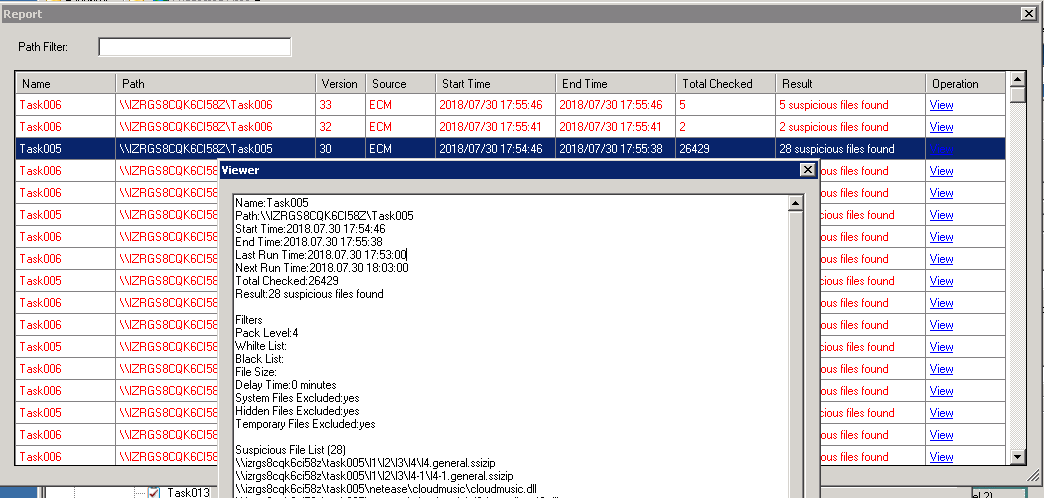The width and height of the screenshot is (1044, 498).
Task: Open View link for the 5 suspicious files row
Action: click(941, 105)
